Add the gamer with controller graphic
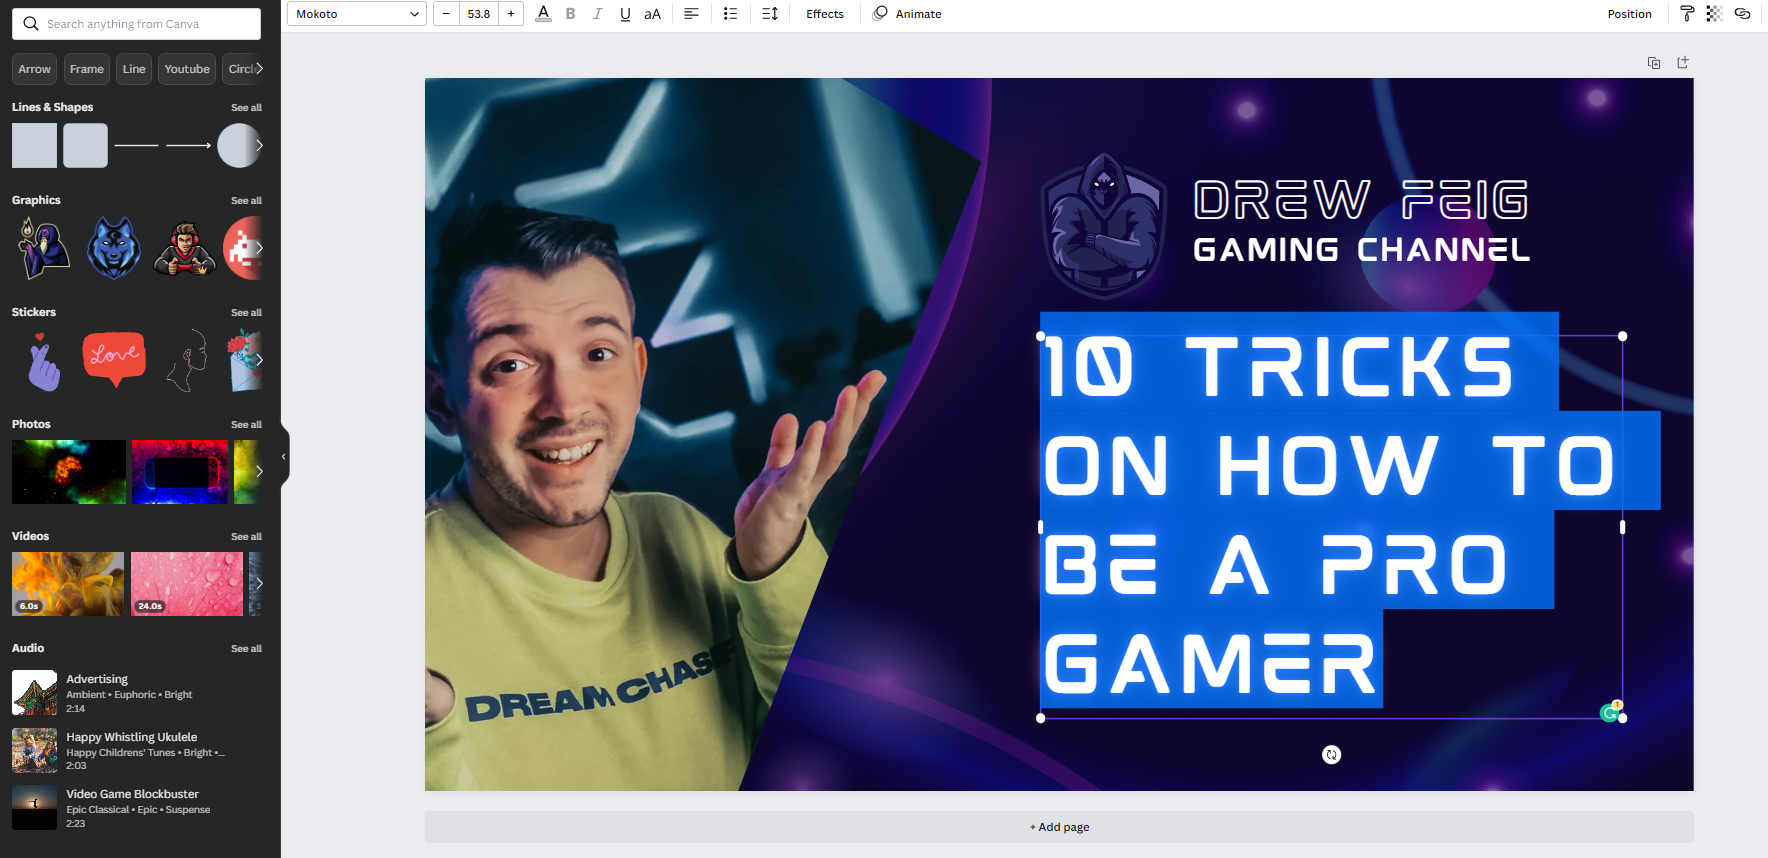This screenshot has width=1768, height=858. (x=185, y=249)
